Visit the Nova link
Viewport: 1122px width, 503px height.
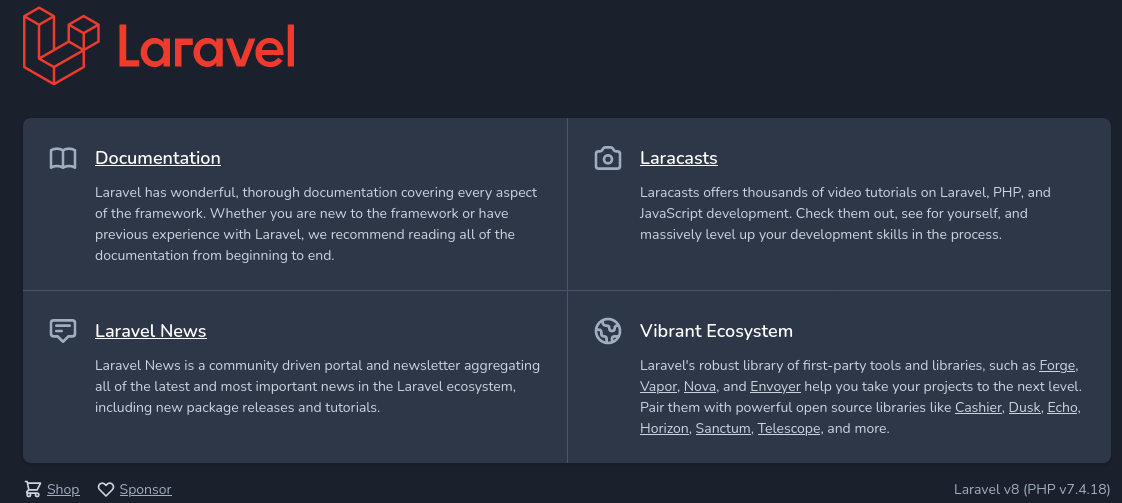coord(700,386)
